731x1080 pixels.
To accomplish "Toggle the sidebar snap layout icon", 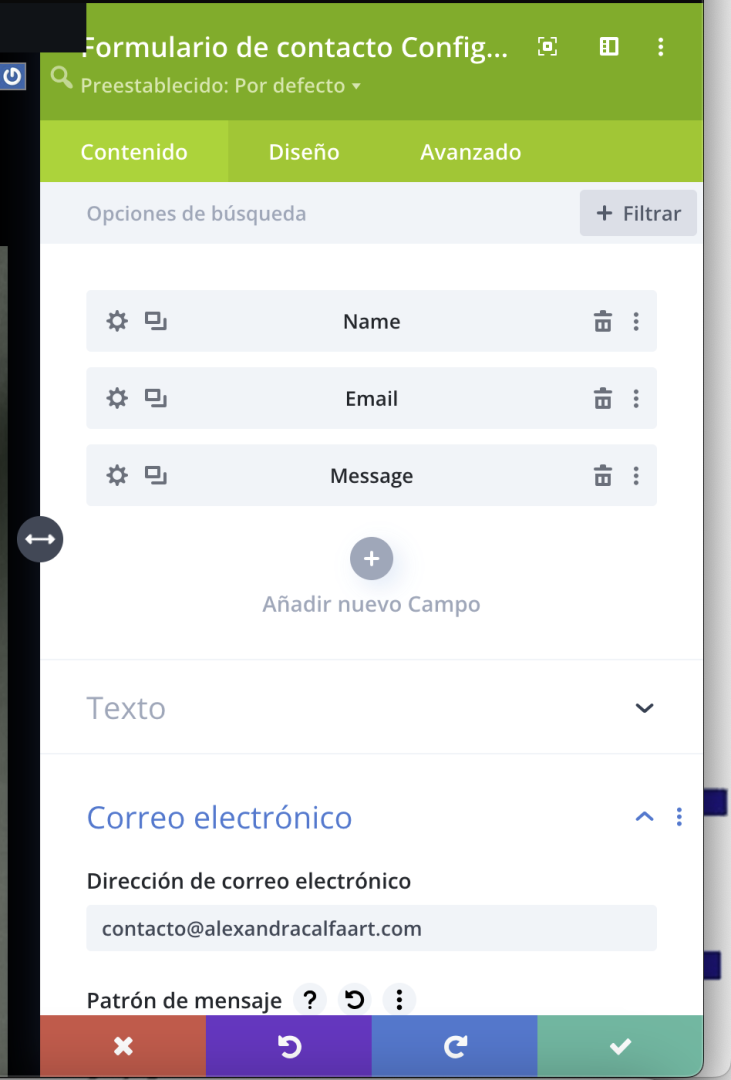I will tap(609, 46).
